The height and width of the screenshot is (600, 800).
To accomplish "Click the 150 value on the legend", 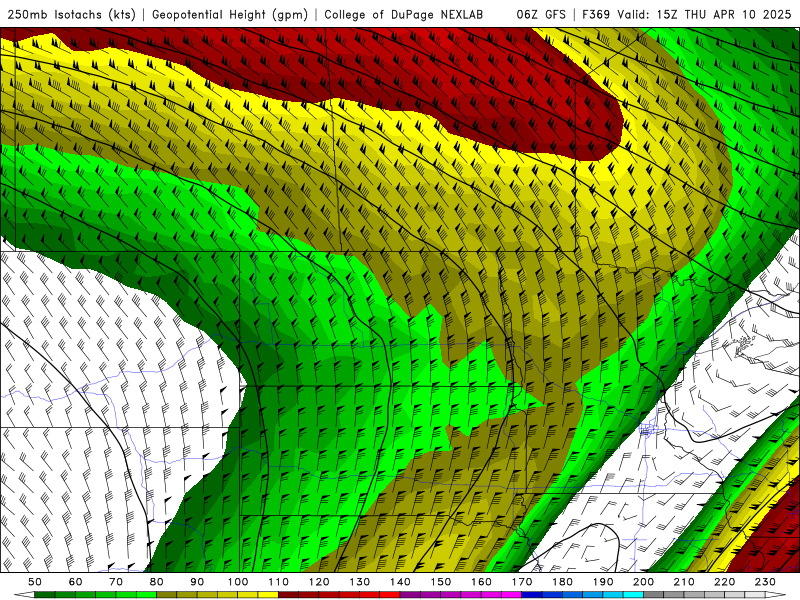I will coord(441,582).
